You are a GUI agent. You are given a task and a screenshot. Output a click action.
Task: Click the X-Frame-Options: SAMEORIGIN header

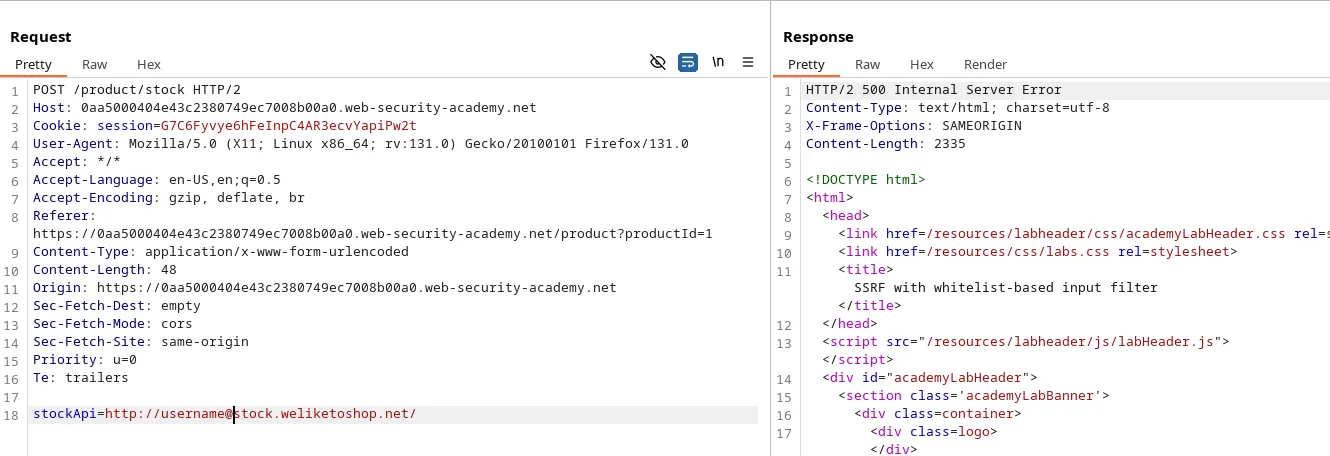pyautogui.click(x=914, y=126)
